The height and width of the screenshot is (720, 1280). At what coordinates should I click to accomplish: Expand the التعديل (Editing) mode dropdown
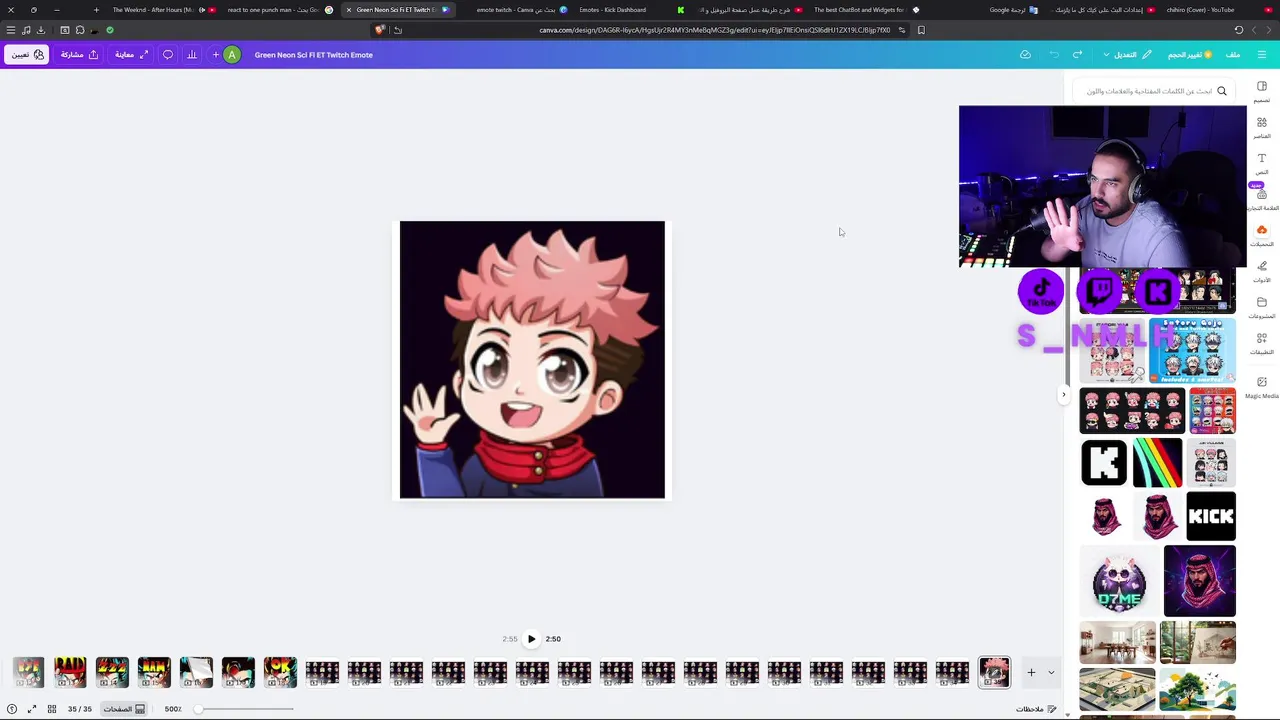1127,55
